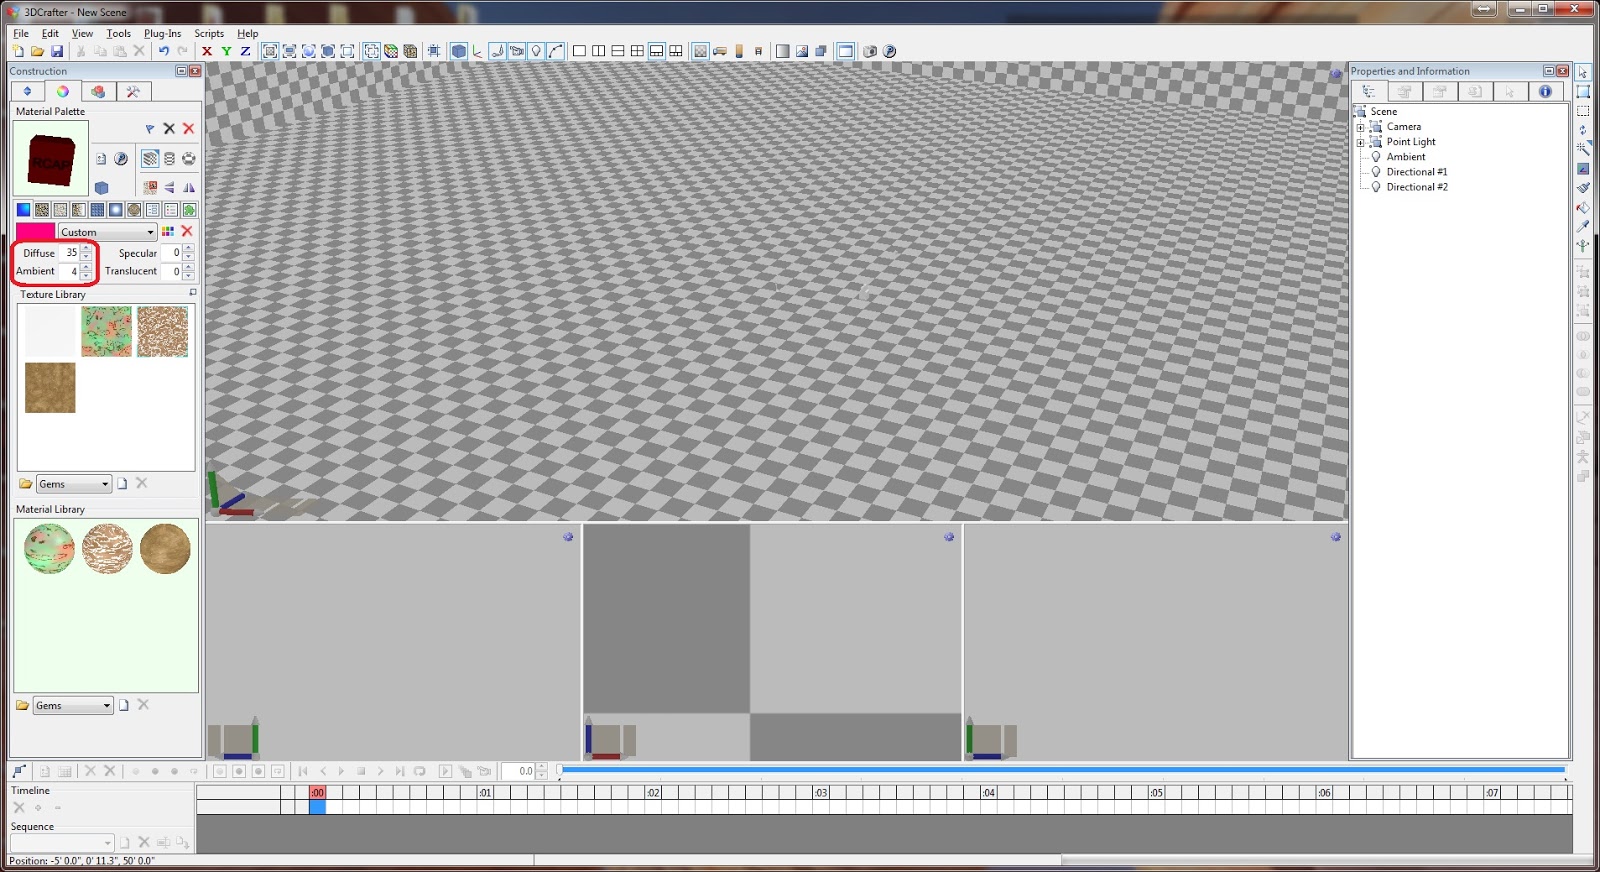Click the arrow pointer tool in right toolbar
The image size is (1600, 872).
(x=1583, y=72)
